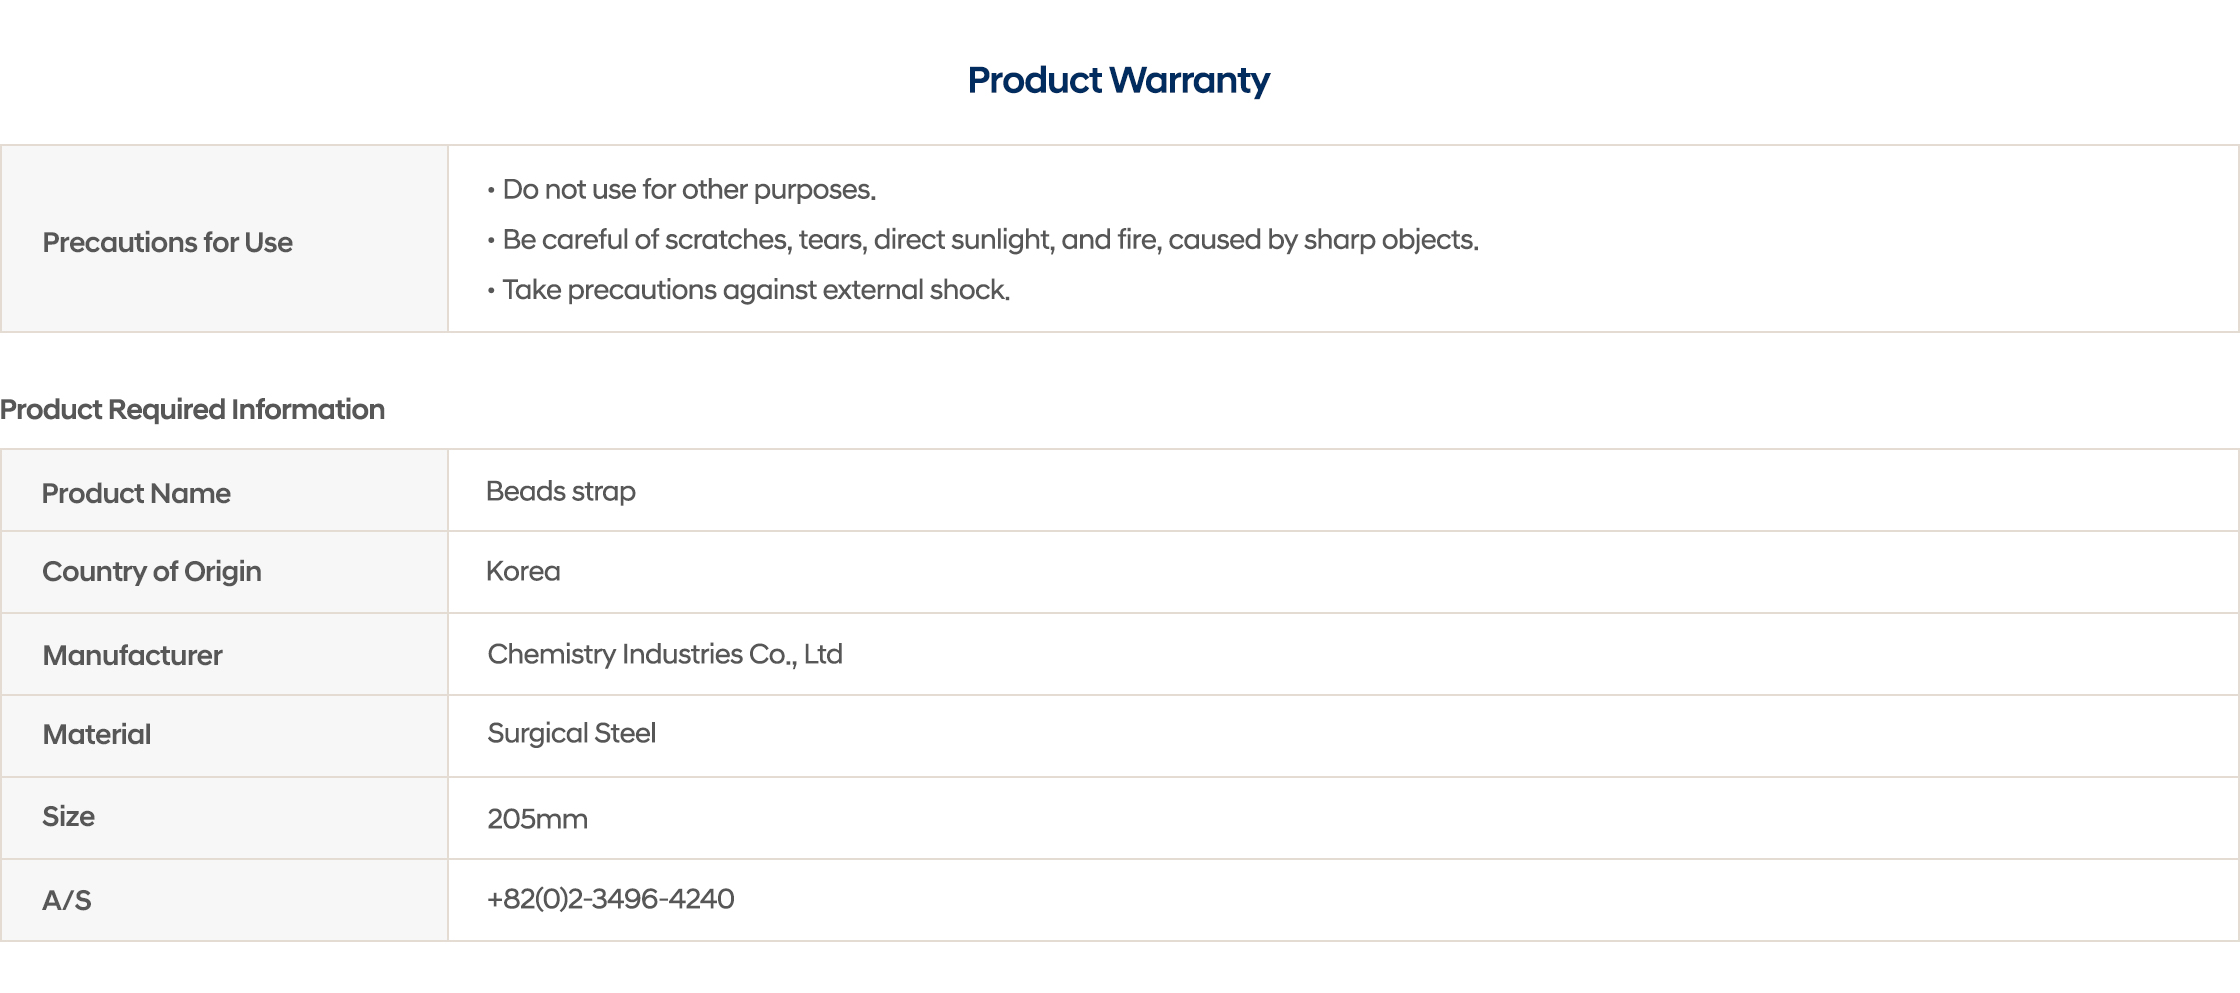Click the A/S phone number +82(0)2-3496-4240
The height and width of the screenshot is (993, 2240).
click(610, 898)
